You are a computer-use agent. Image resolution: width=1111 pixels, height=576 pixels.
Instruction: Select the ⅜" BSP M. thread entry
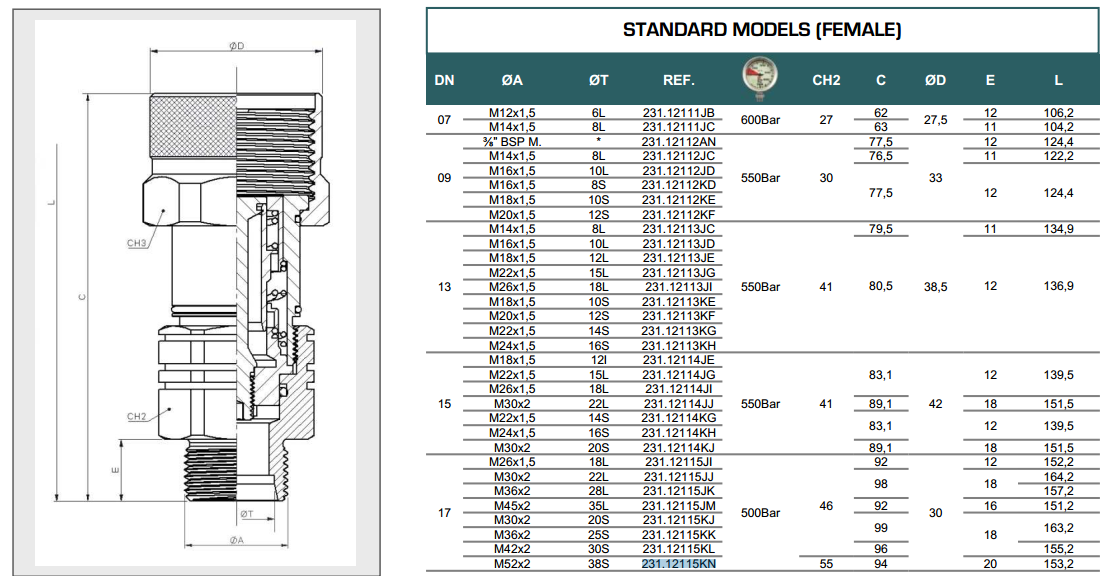point(512,142)
